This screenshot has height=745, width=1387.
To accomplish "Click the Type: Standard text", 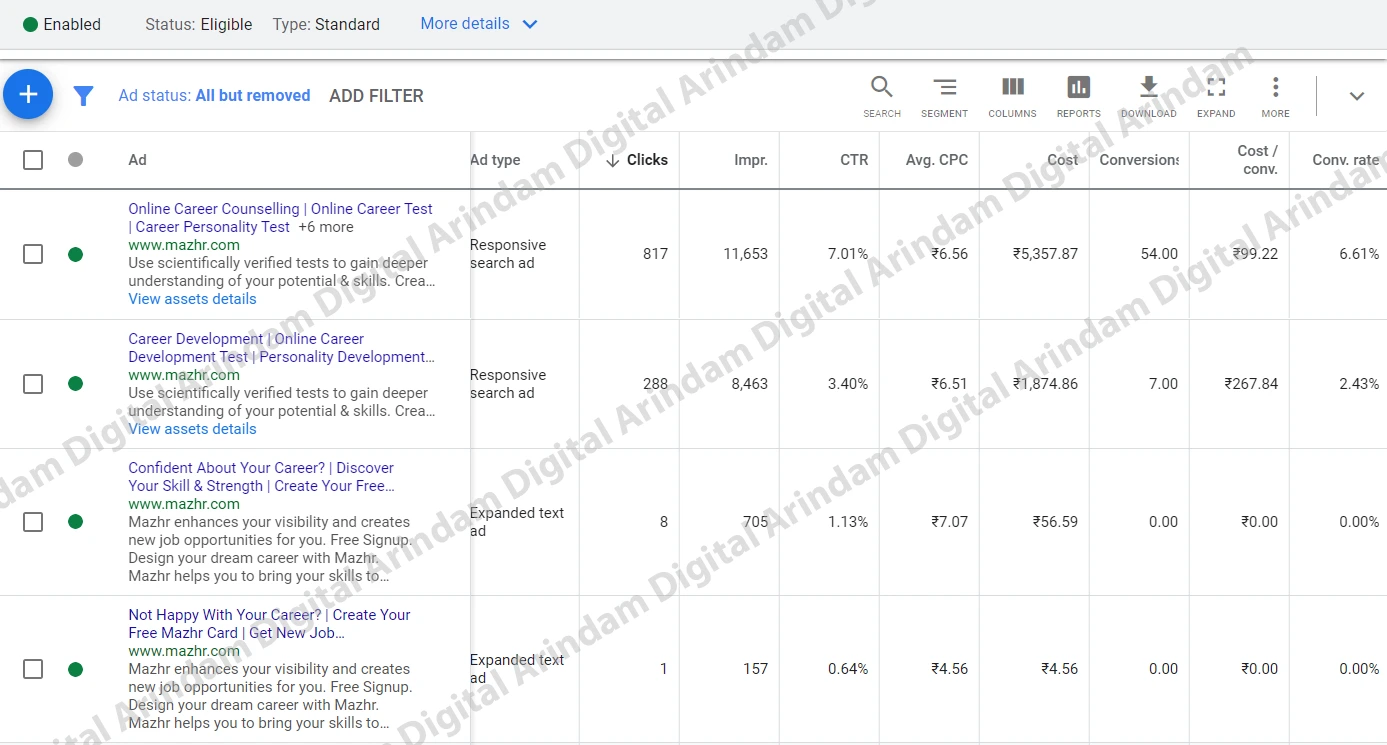I will click(x=326, y=24).
